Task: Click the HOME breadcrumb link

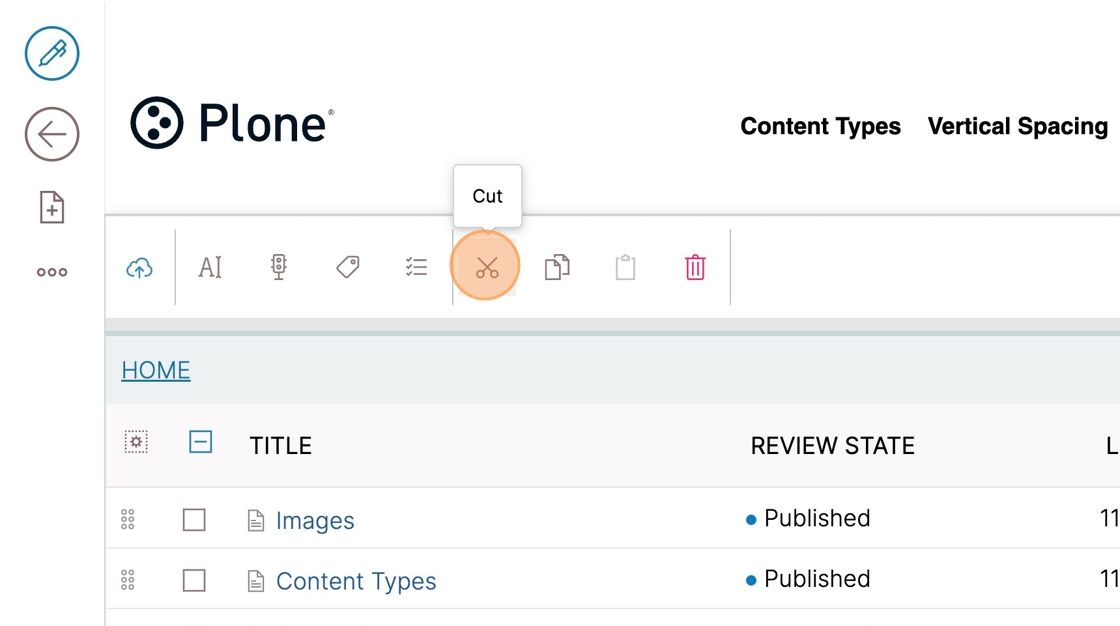Action: coord(156,370)
